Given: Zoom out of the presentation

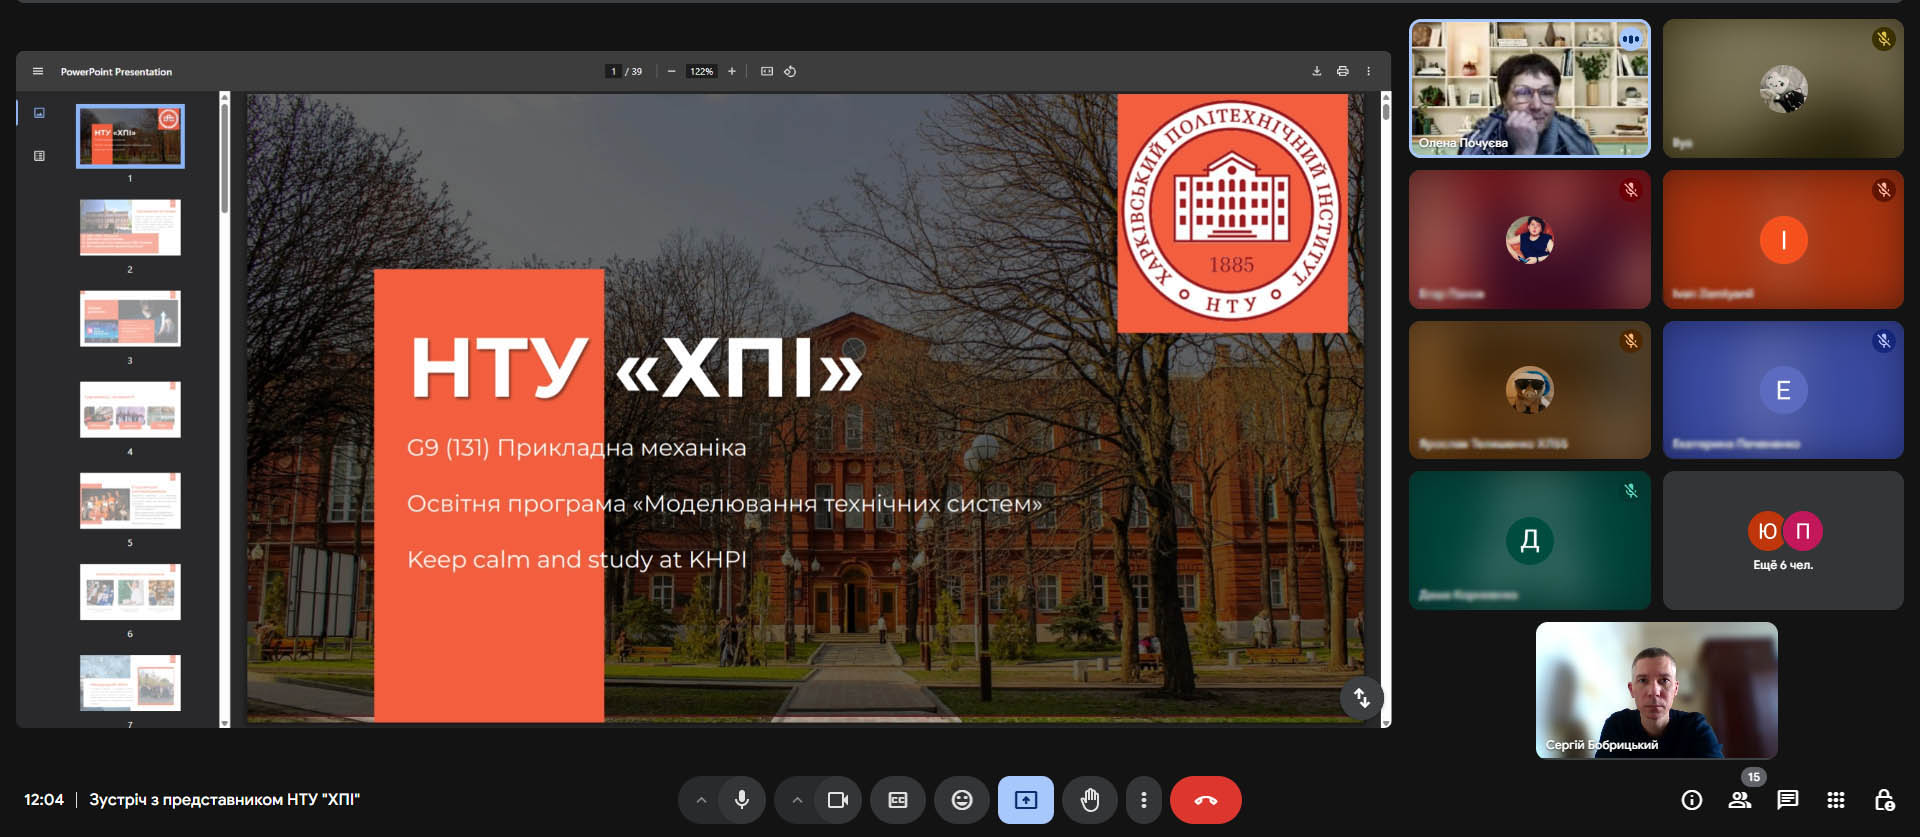Looking at the screenshot, I should pos(671,71).
